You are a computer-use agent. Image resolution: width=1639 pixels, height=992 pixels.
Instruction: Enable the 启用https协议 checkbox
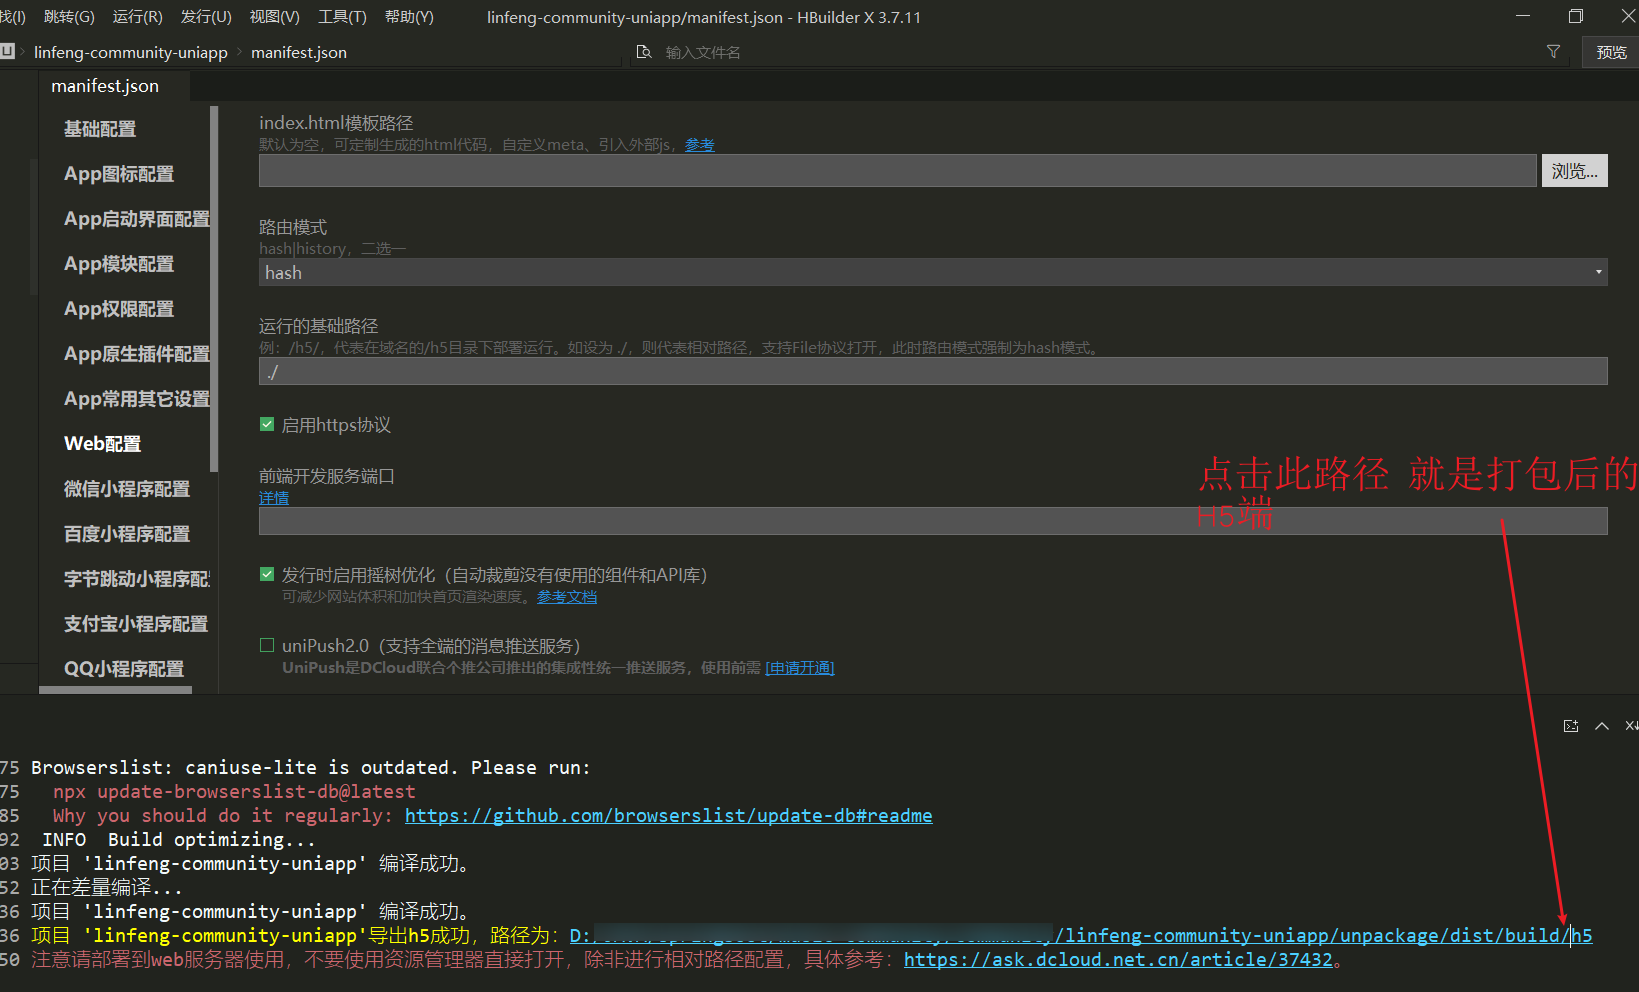point(267,424)
